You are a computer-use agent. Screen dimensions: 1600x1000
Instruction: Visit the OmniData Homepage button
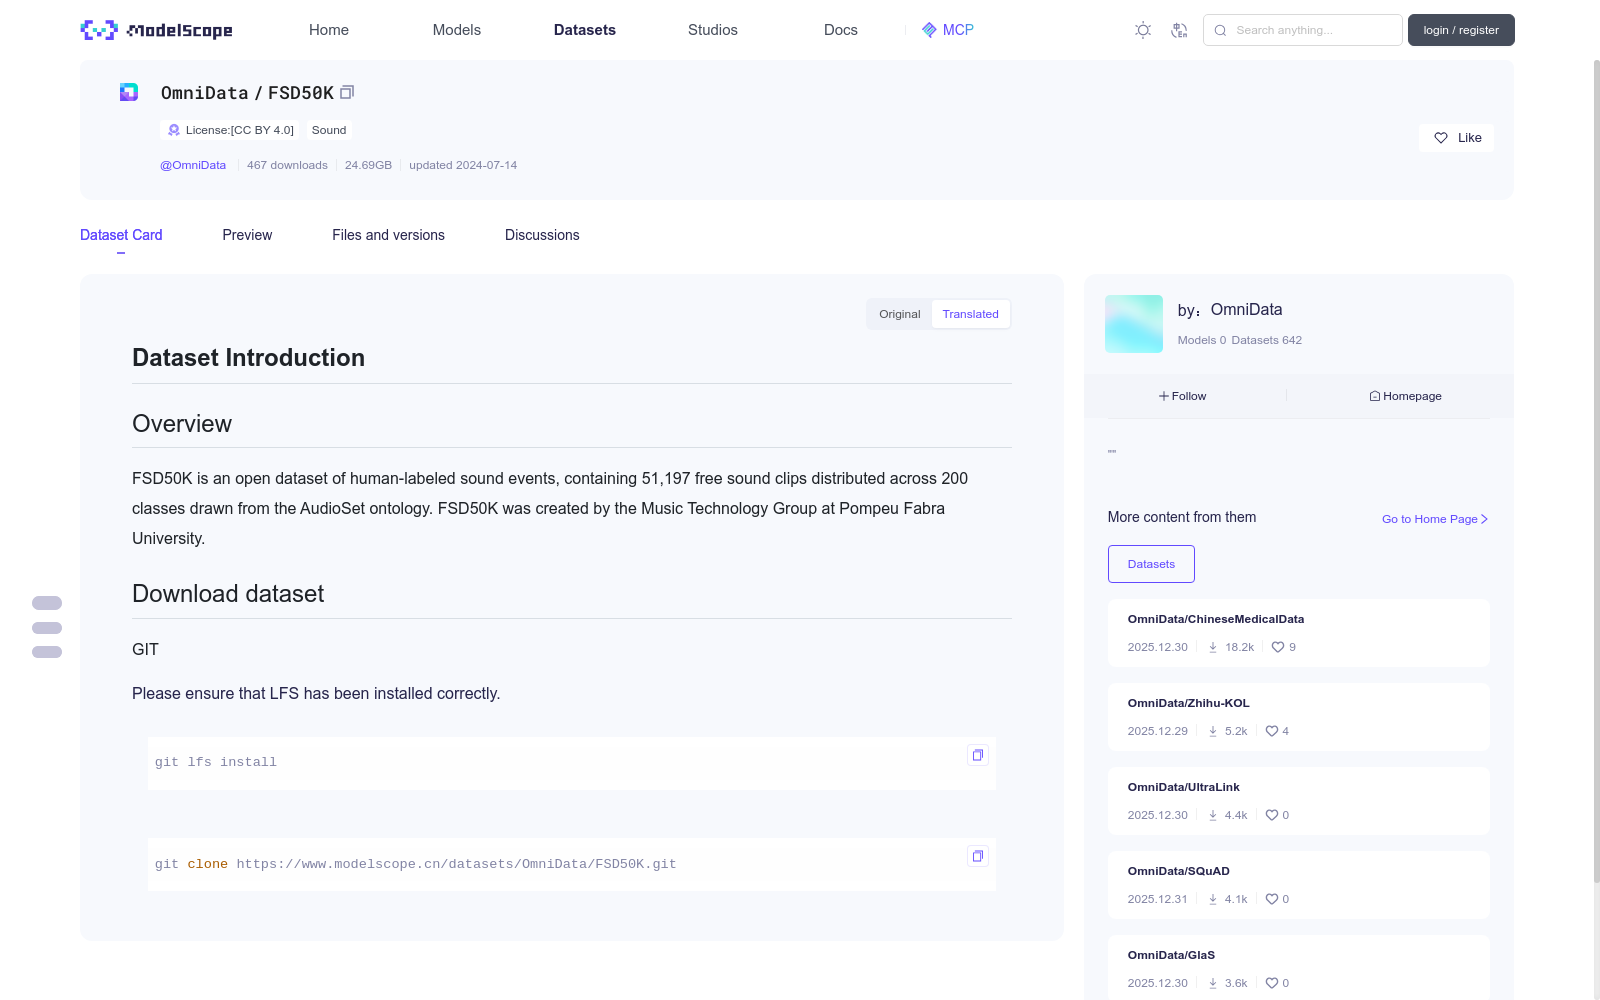1405,396
